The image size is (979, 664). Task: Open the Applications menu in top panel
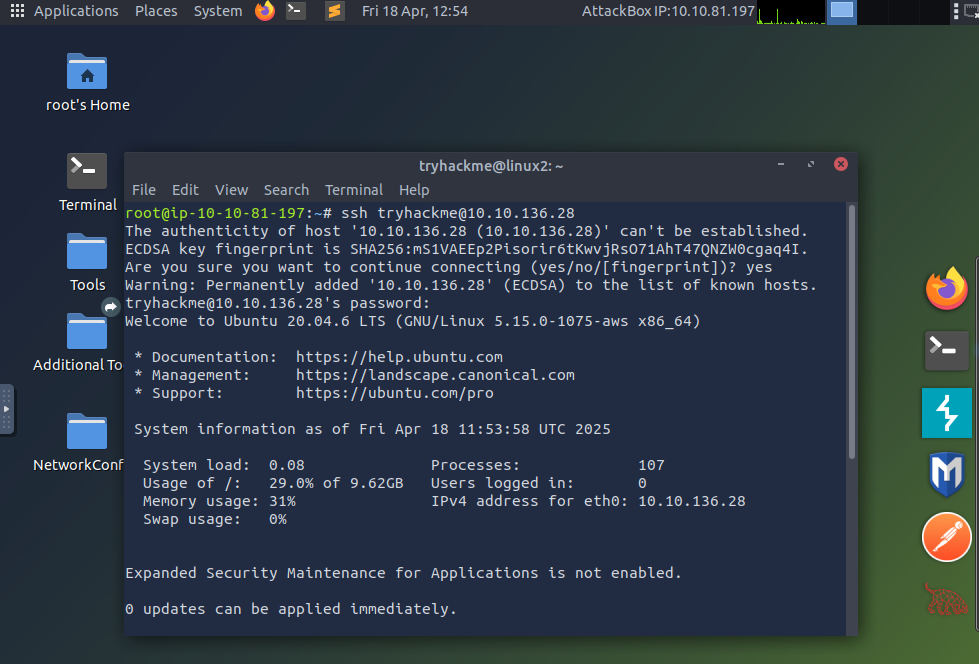coord(76,11)
